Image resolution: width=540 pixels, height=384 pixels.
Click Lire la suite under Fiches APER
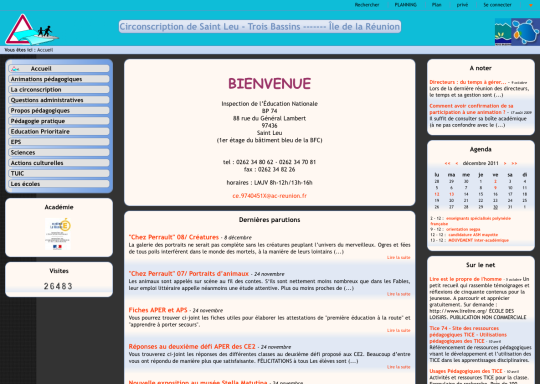point(398,330)
